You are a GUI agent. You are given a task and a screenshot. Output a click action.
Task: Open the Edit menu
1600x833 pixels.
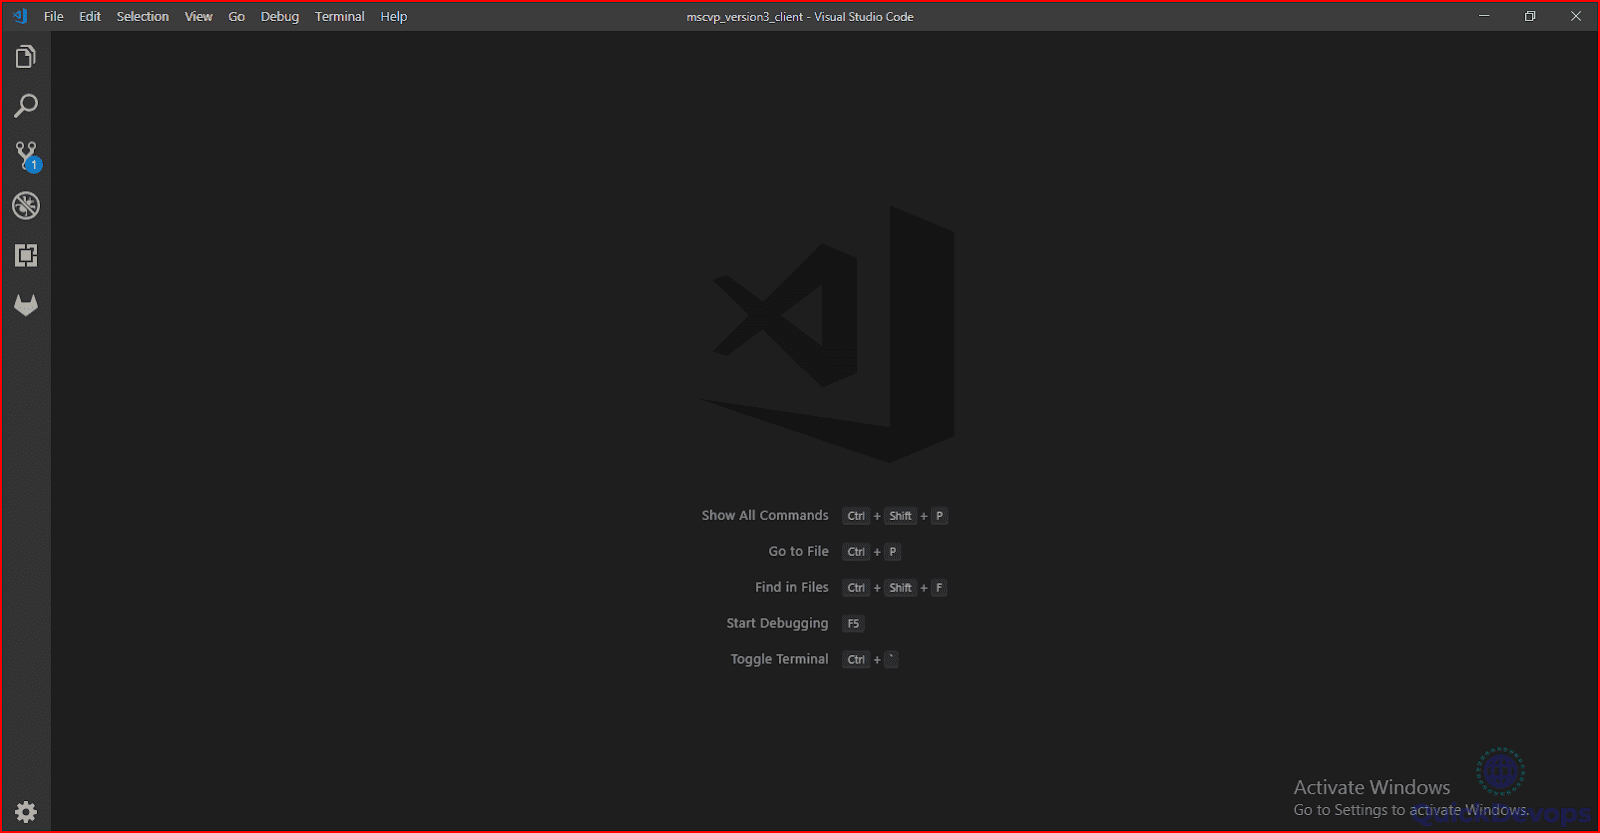(x=90, y=16)
